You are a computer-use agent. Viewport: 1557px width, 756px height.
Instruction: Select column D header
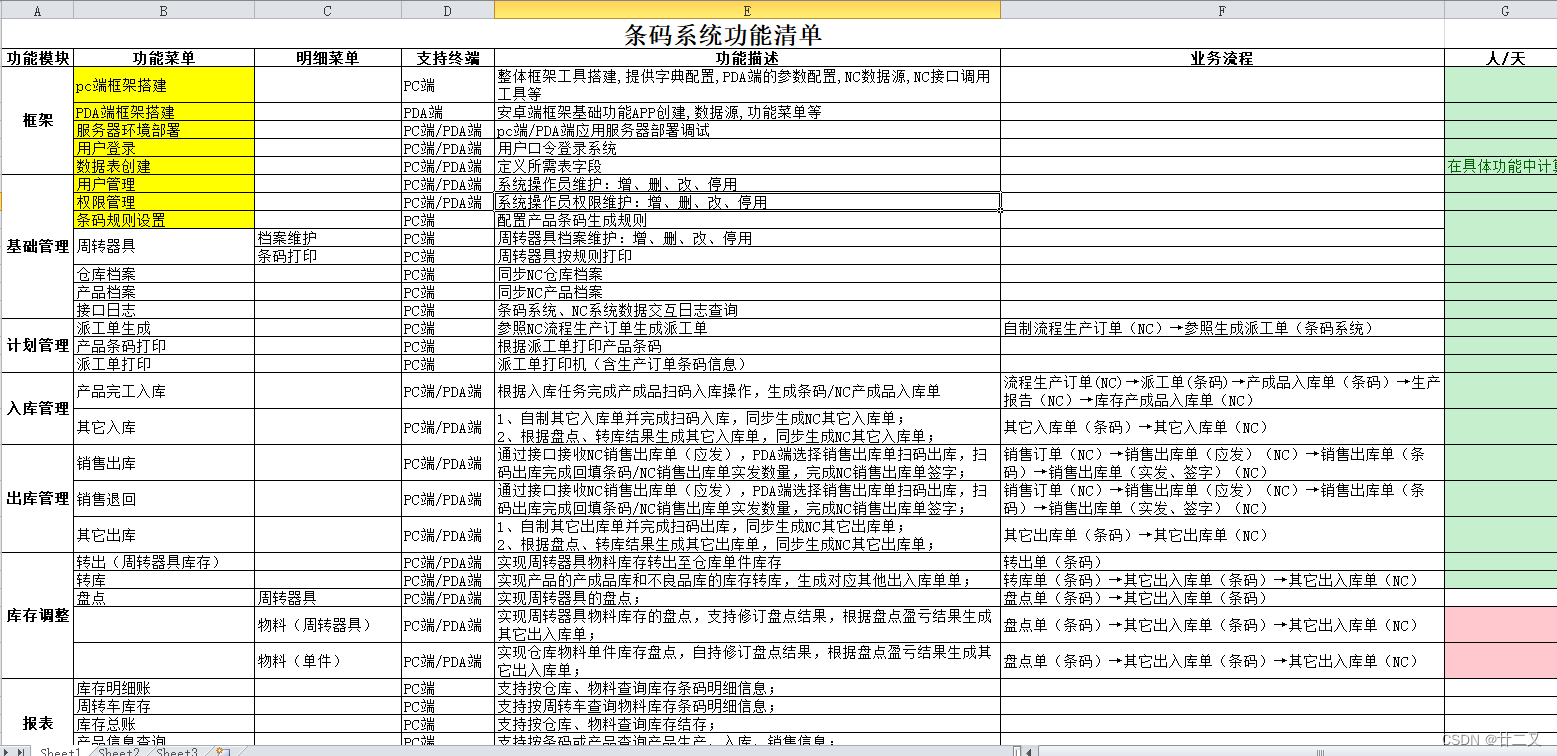point(448,10)
